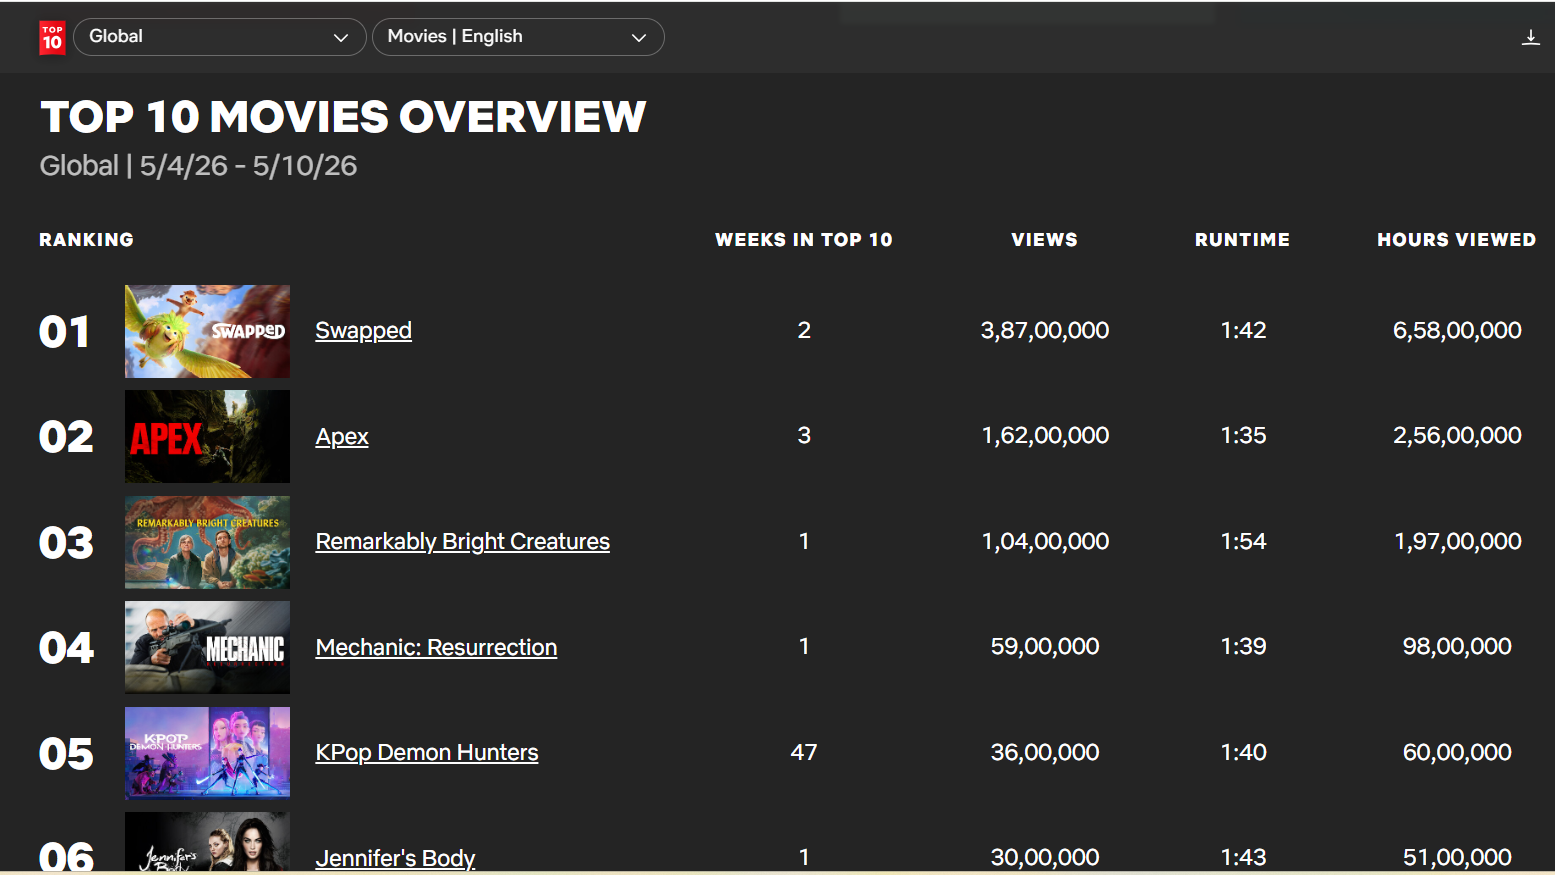Click the VIEWS column header

tap(1045, 240)
